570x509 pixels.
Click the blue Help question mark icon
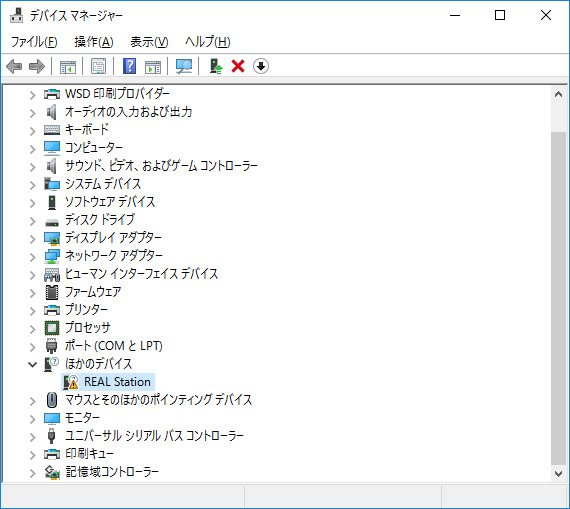tap(129, 66)
